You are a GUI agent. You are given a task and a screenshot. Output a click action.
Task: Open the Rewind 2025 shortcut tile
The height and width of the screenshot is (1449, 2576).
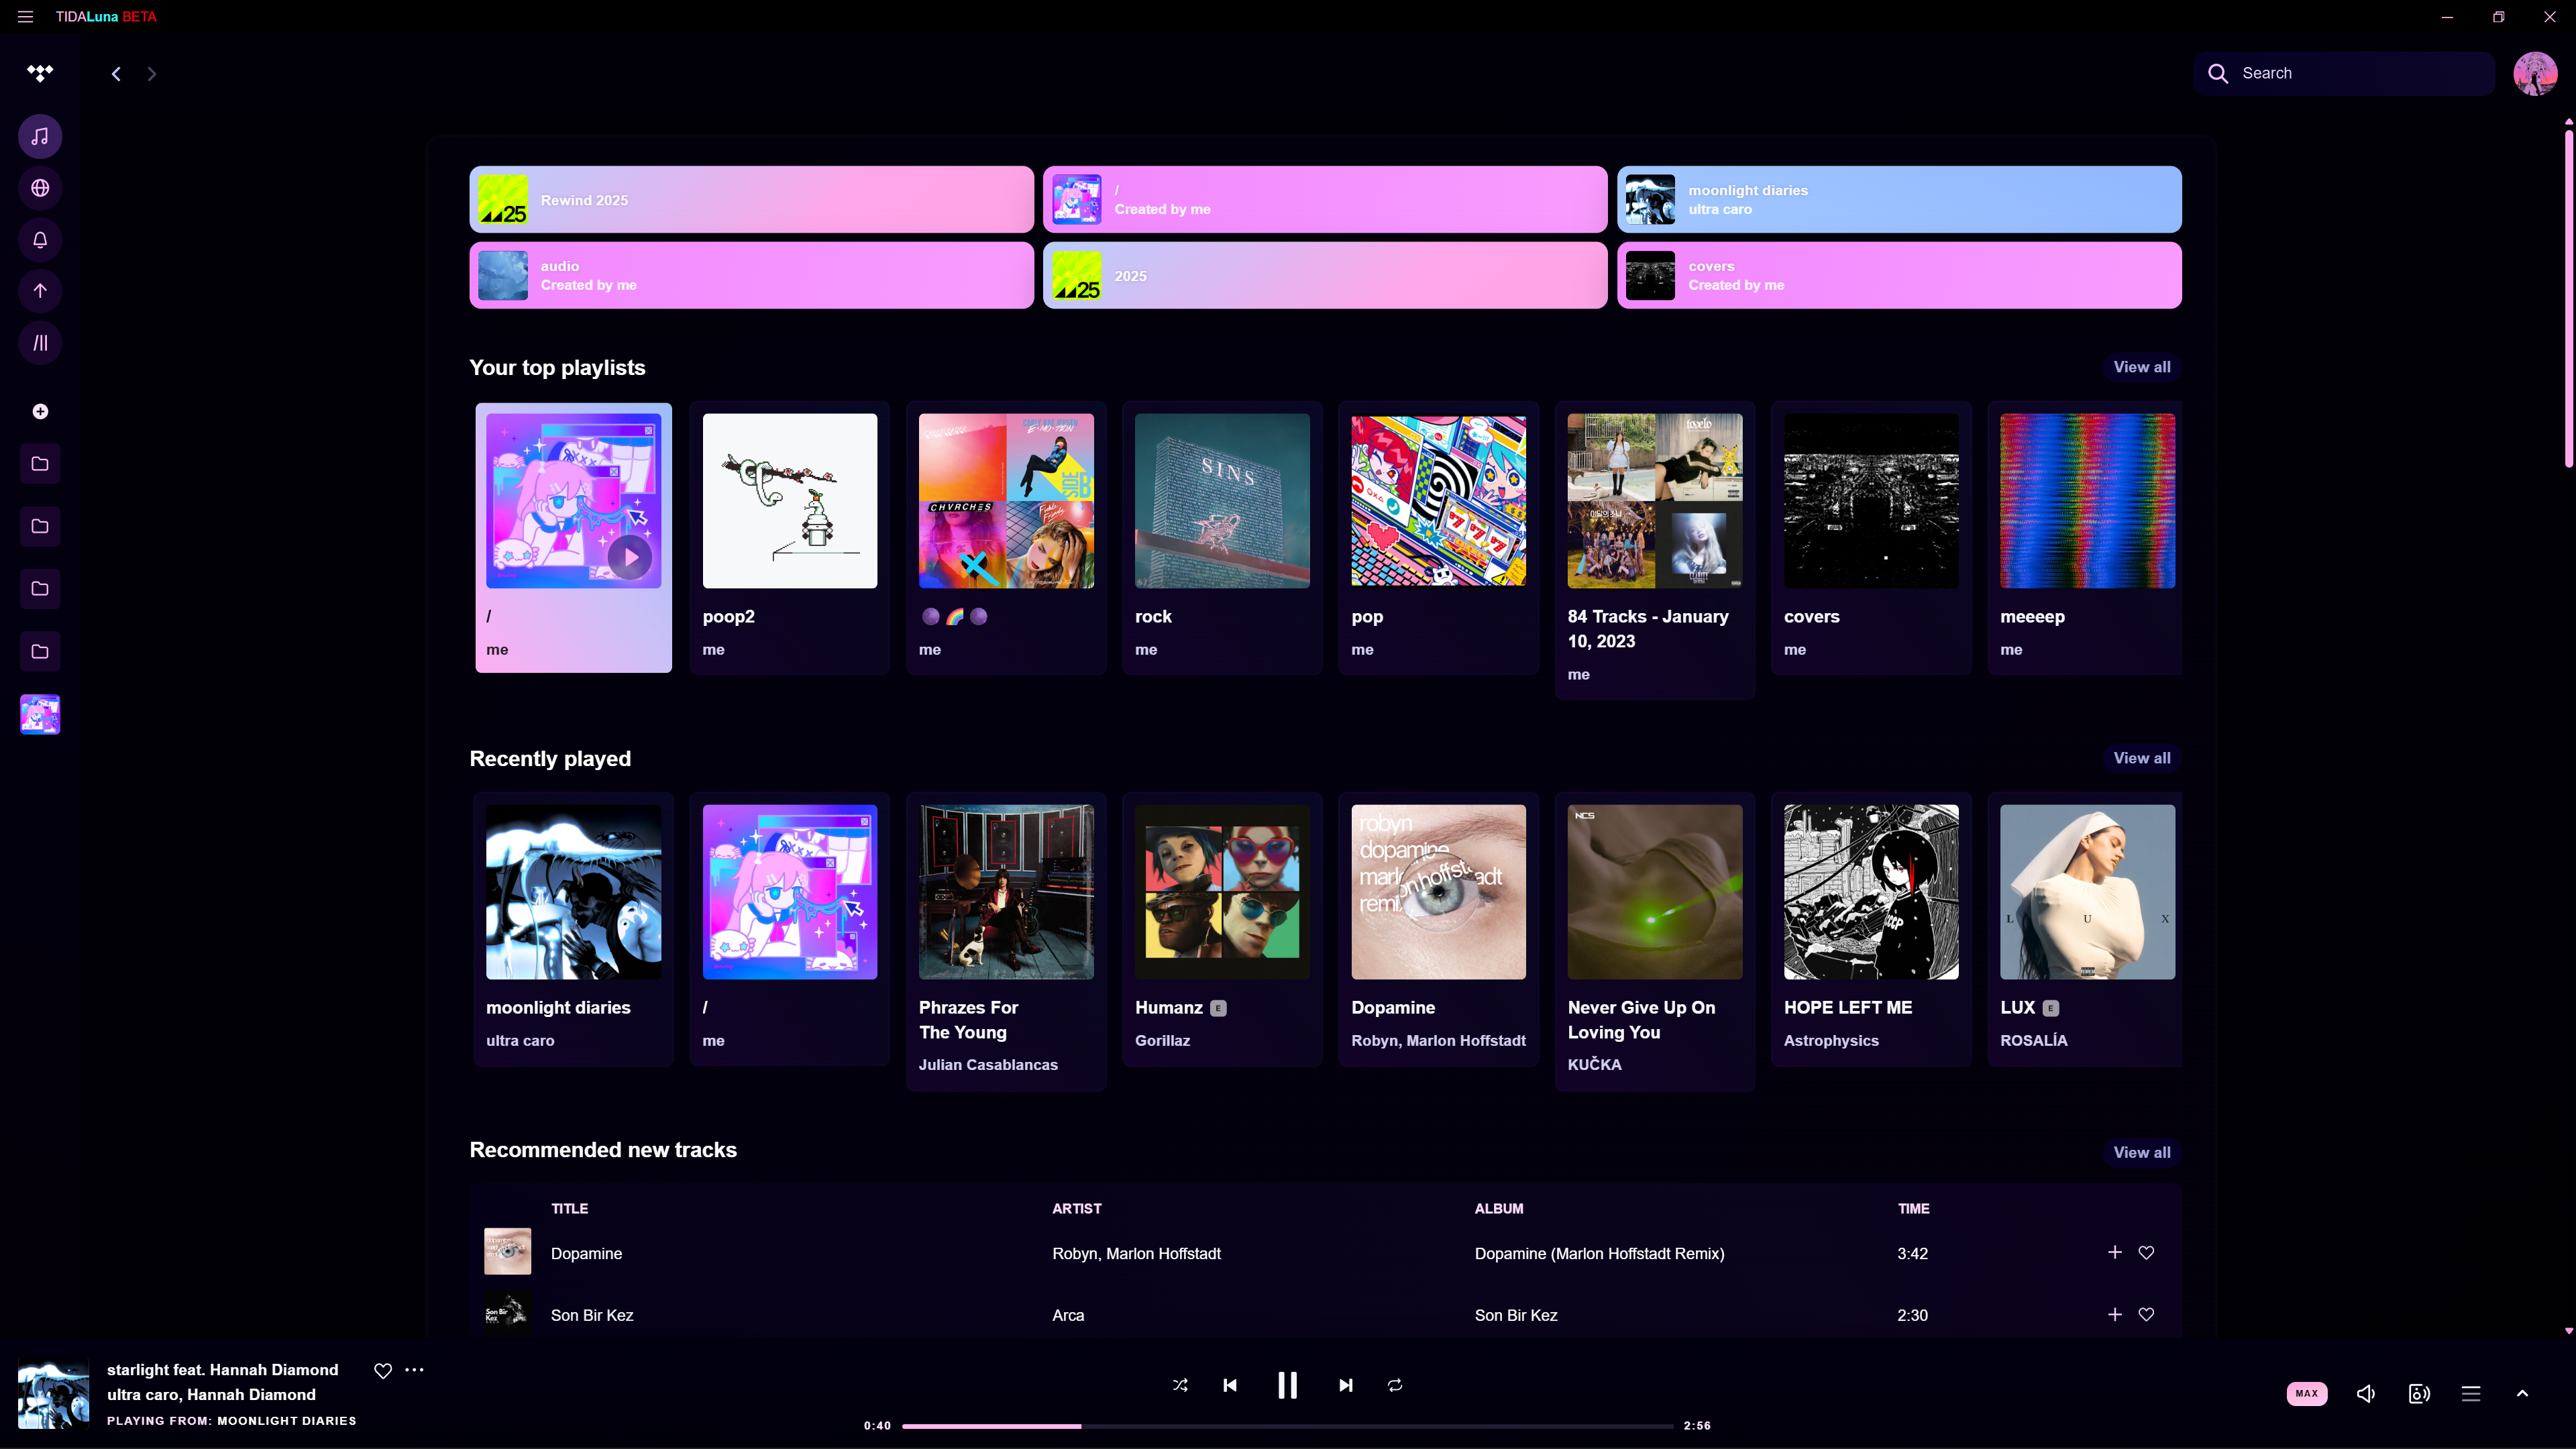(751, 200)
